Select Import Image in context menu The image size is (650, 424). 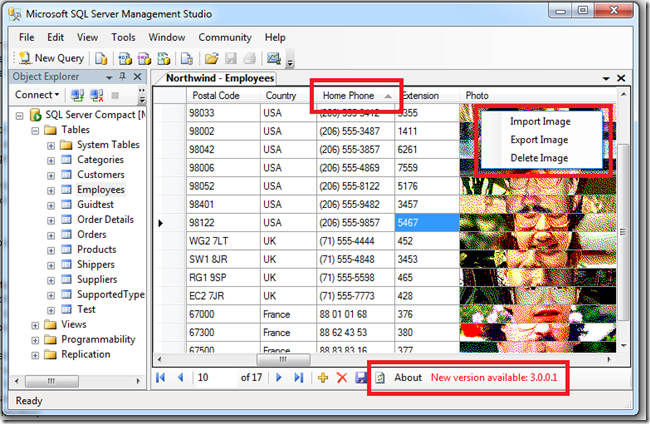tap(539, 122)
